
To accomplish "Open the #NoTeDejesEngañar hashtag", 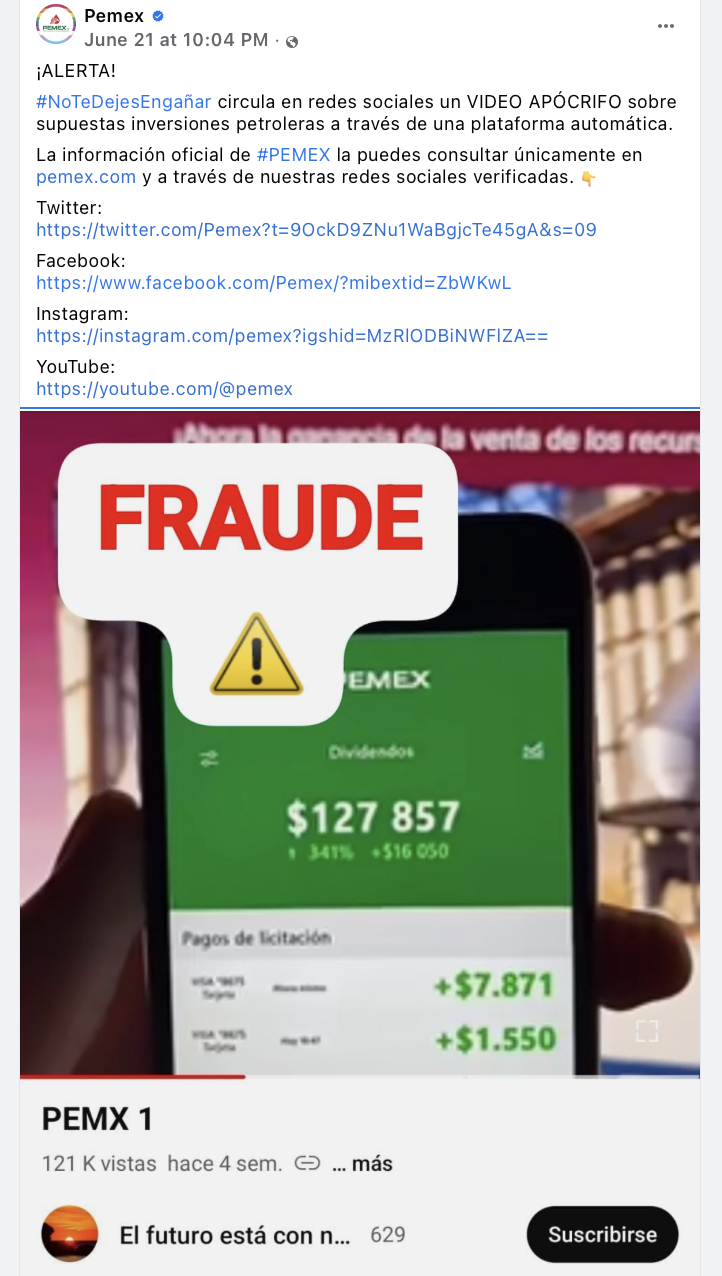I will point(124,103).
